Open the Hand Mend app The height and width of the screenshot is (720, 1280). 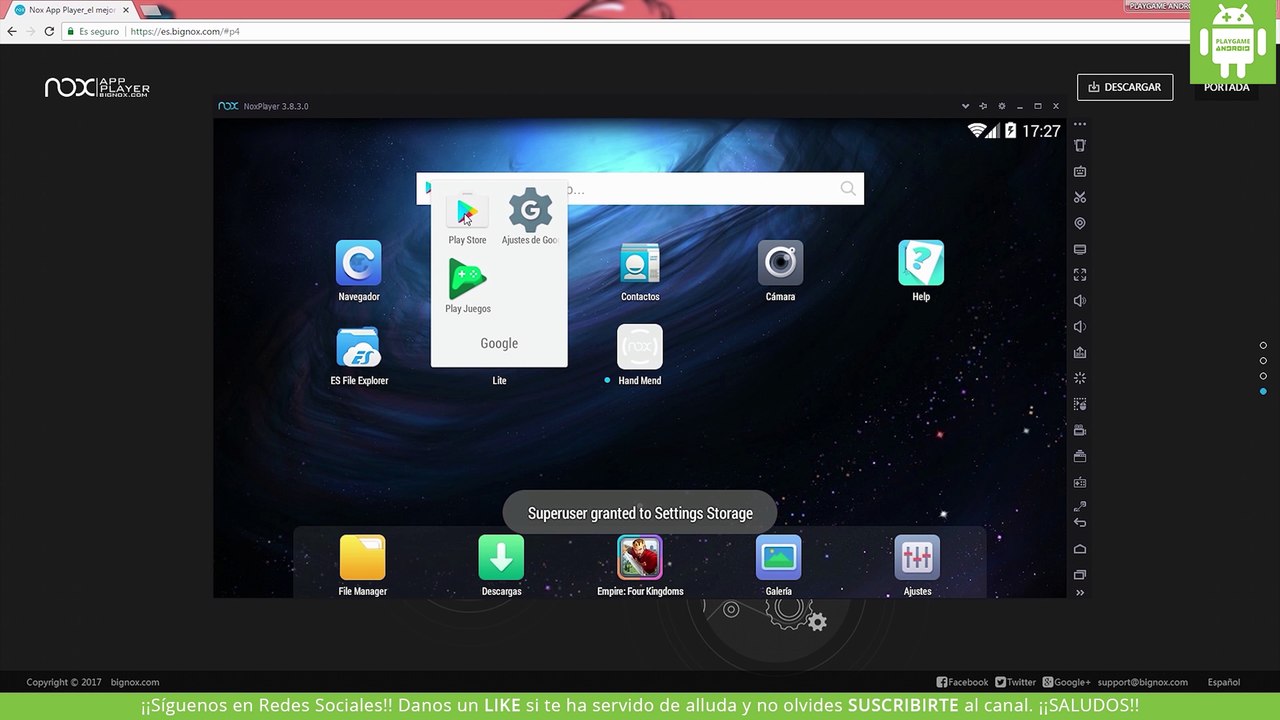(x=640, y=355)
